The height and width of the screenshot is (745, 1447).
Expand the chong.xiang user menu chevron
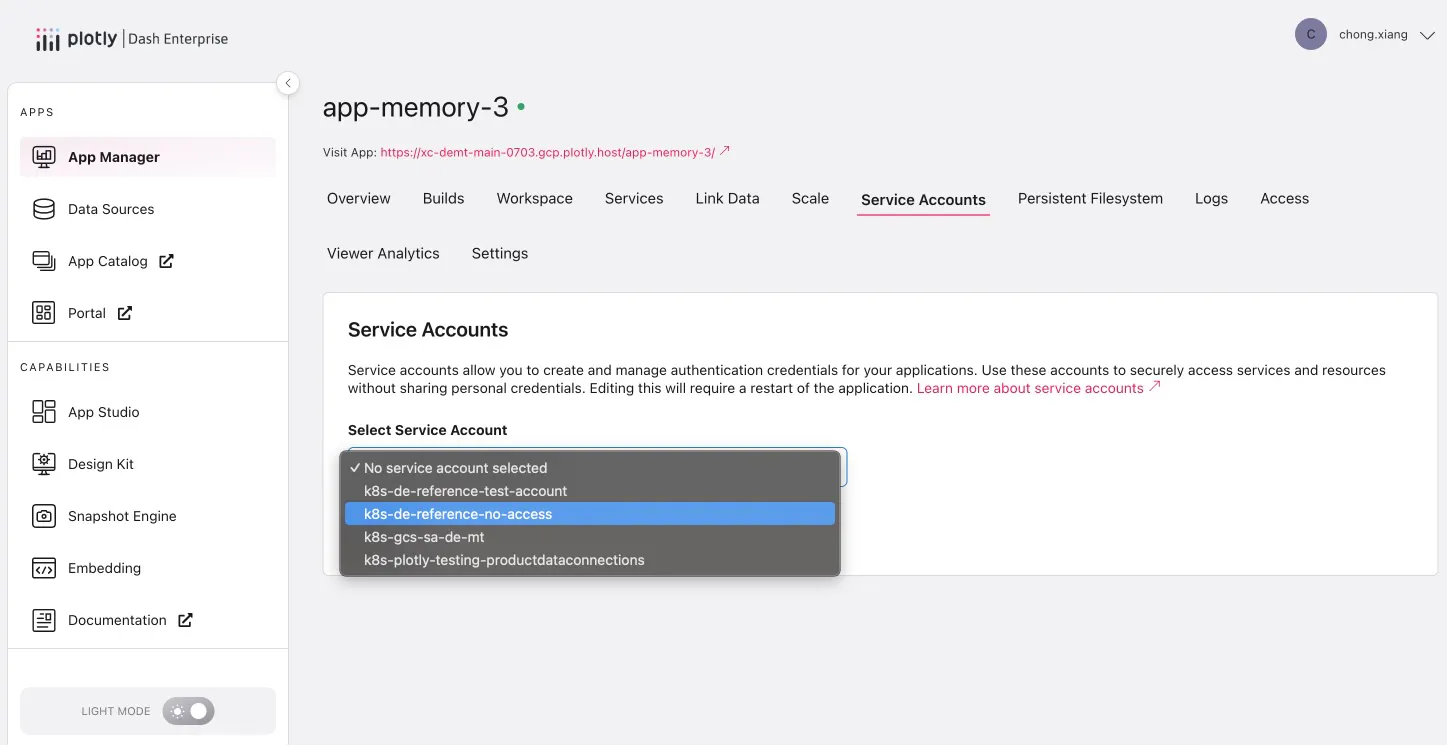click(1427, 35)
